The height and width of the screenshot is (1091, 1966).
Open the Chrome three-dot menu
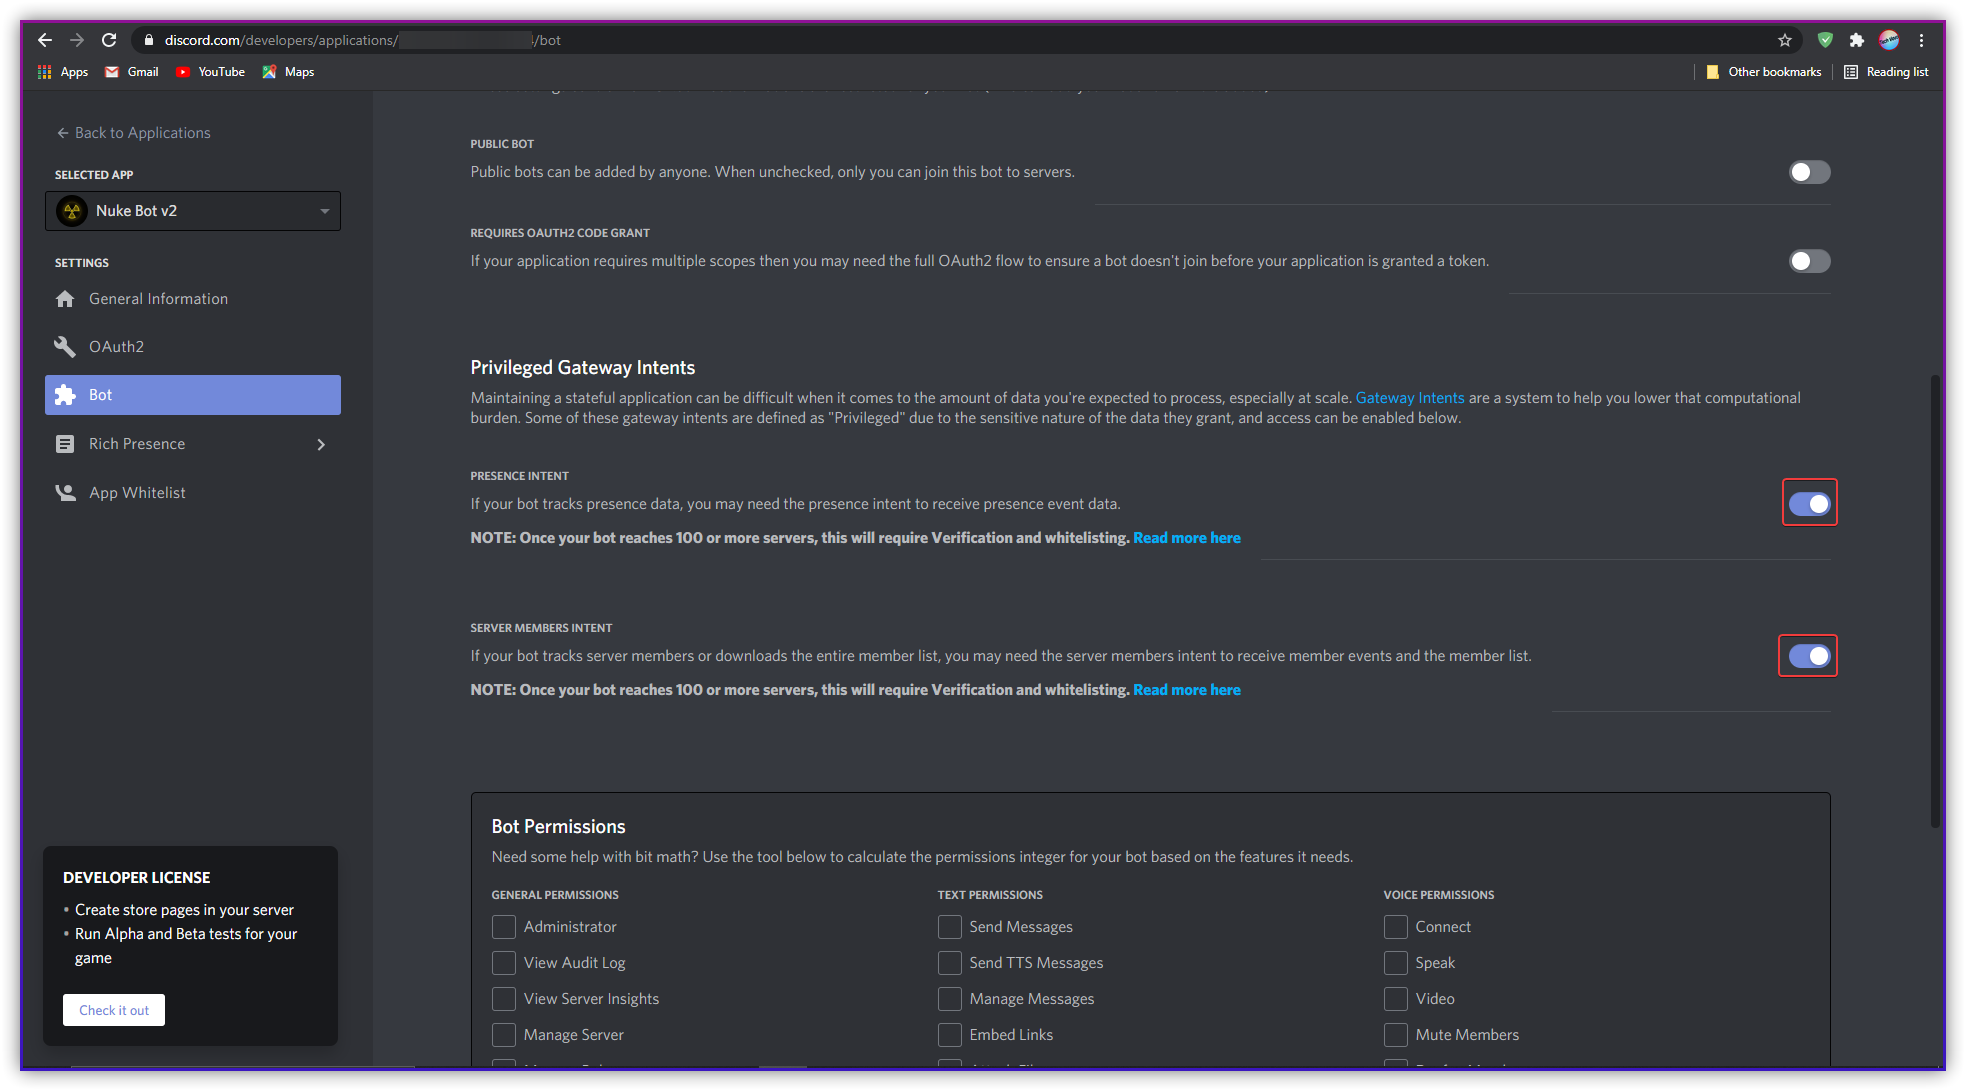[x=1921, y=40]
